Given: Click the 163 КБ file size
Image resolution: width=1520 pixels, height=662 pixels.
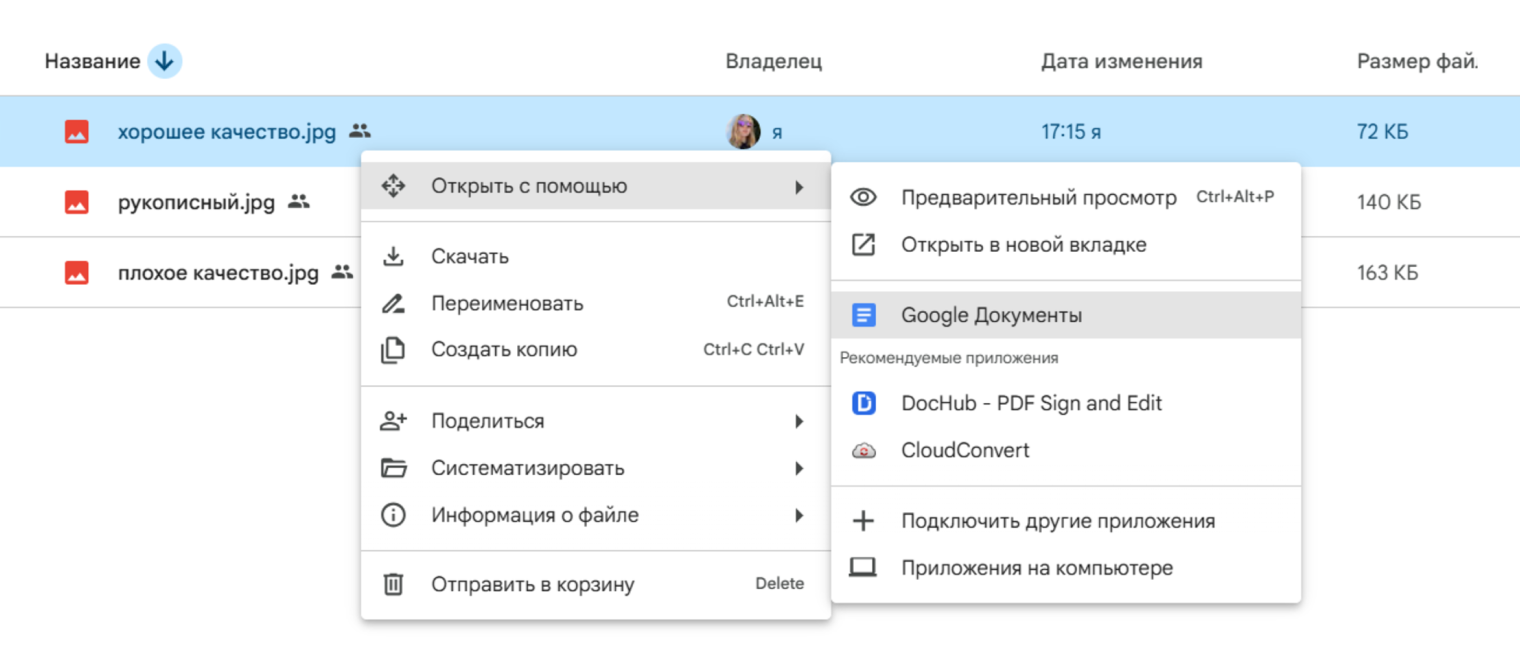Looking at the screenshot, I should pyautogui.click(x=1388, y=272).
